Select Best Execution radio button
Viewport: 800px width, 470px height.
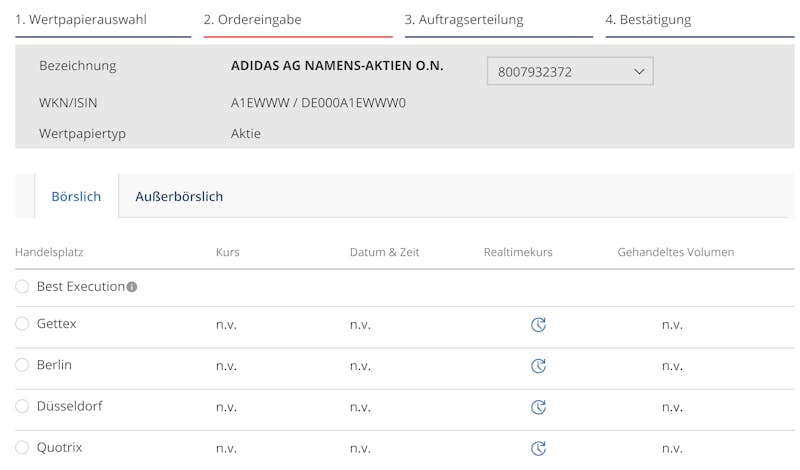22,286
